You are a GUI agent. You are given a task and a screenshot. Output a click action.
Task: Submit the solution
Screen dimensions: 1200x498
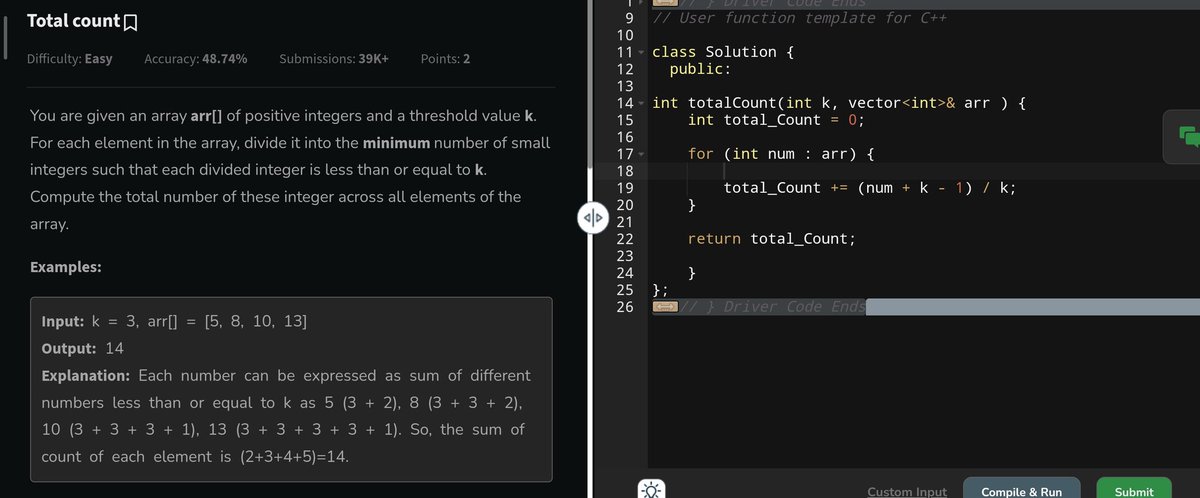[x=1134, y=491]
